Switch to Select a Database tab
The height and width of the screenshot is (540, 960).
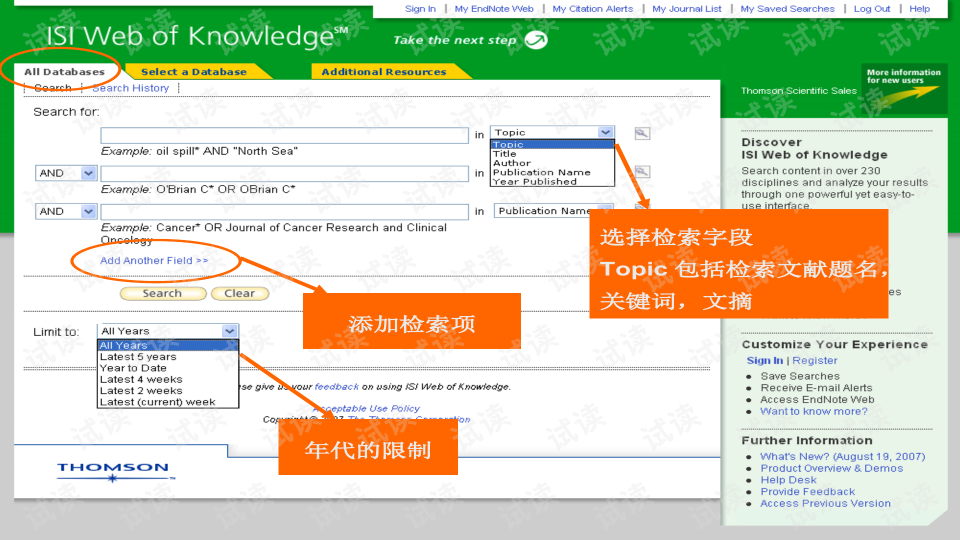(x=193, y=72)
